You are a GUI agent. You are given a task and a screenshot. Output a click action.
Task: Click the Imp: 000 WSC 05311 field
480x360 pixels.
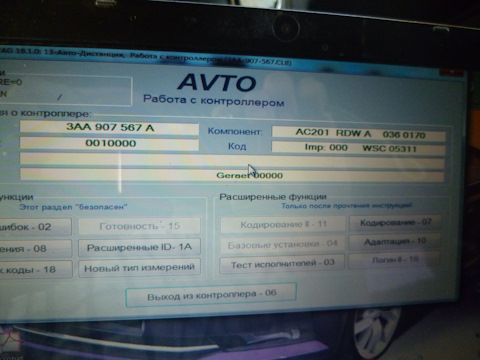[x=358, y=148]
